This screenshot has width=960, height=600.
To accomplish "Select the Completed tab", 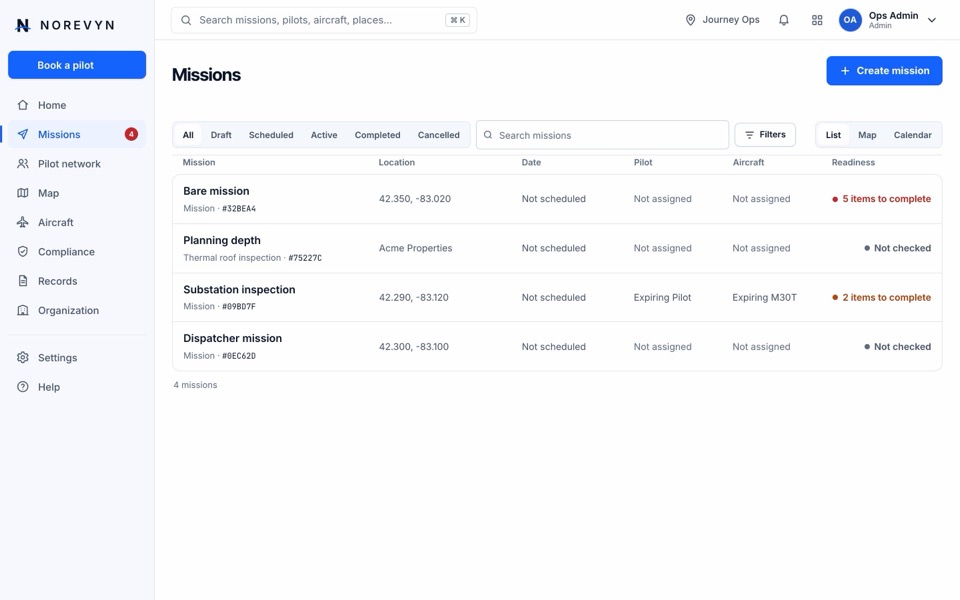I will click(x=377, y=135).
